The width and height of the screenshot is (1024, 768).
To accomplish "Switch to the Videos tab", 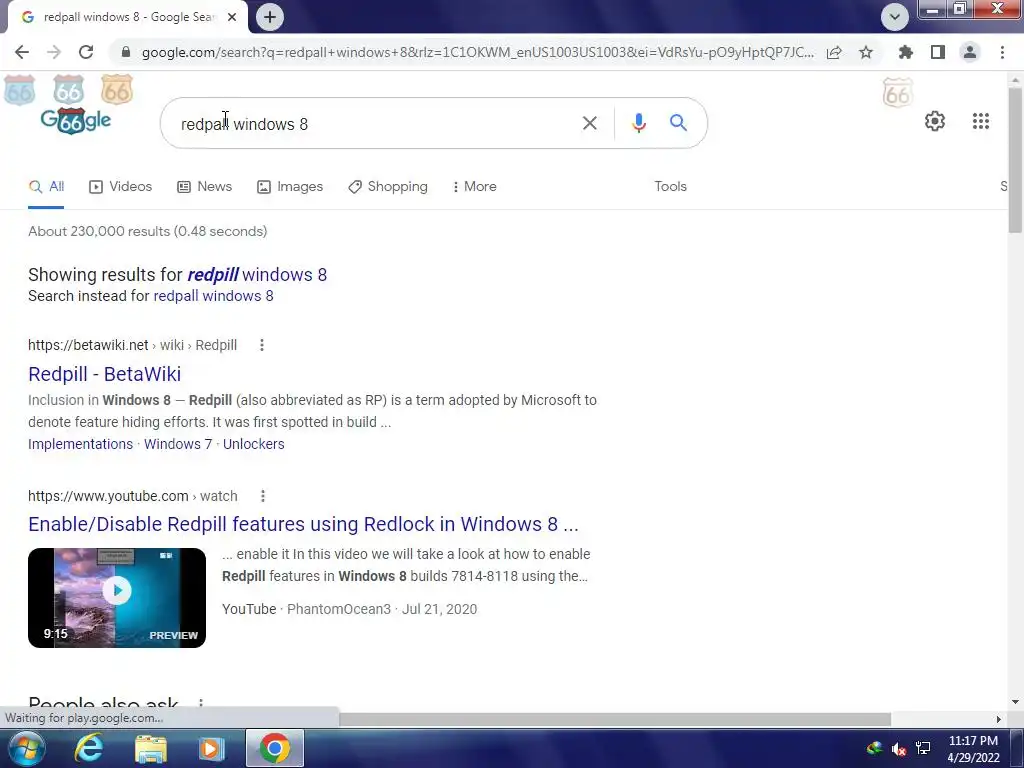I will pyautogui.click(x=121, y=187).
